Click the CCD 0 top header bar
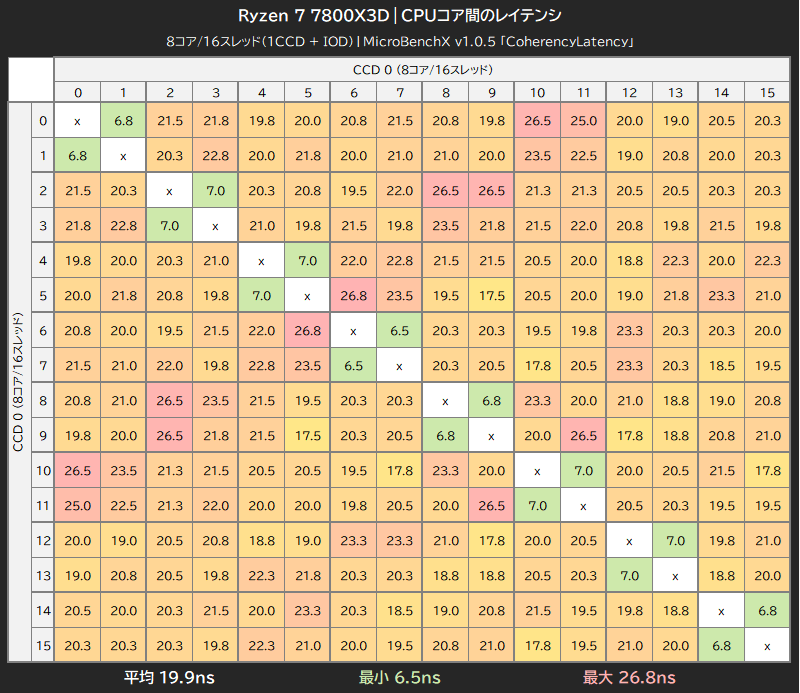800x693 pixels. [422, 69]
